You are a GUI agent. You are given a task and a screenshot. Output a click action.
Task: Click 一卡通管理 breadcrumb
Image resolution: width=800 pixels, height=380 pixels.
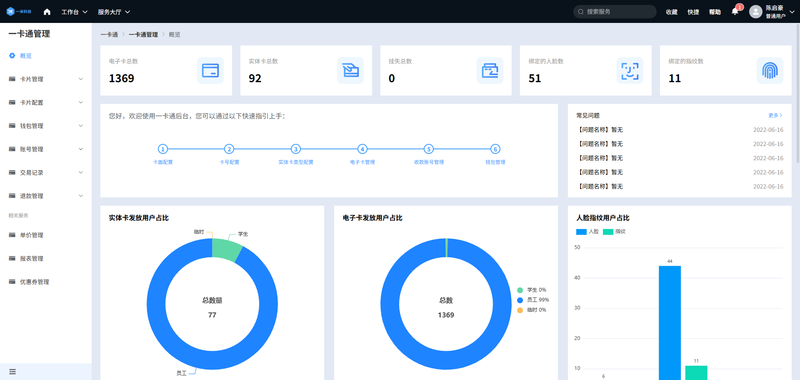tap(143, 35)
